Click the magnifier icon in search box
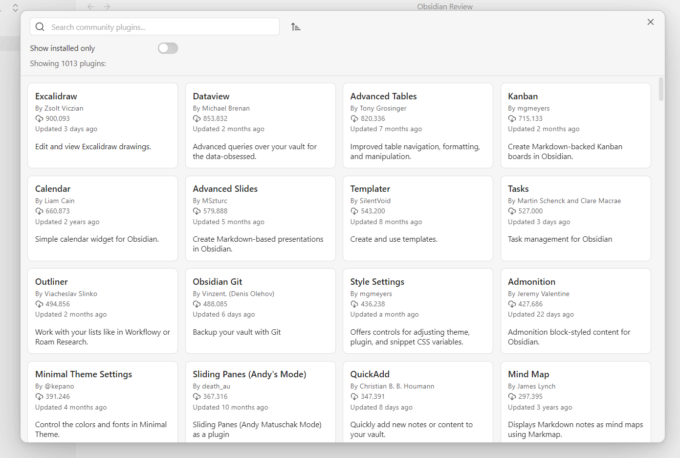 point(40,27)
